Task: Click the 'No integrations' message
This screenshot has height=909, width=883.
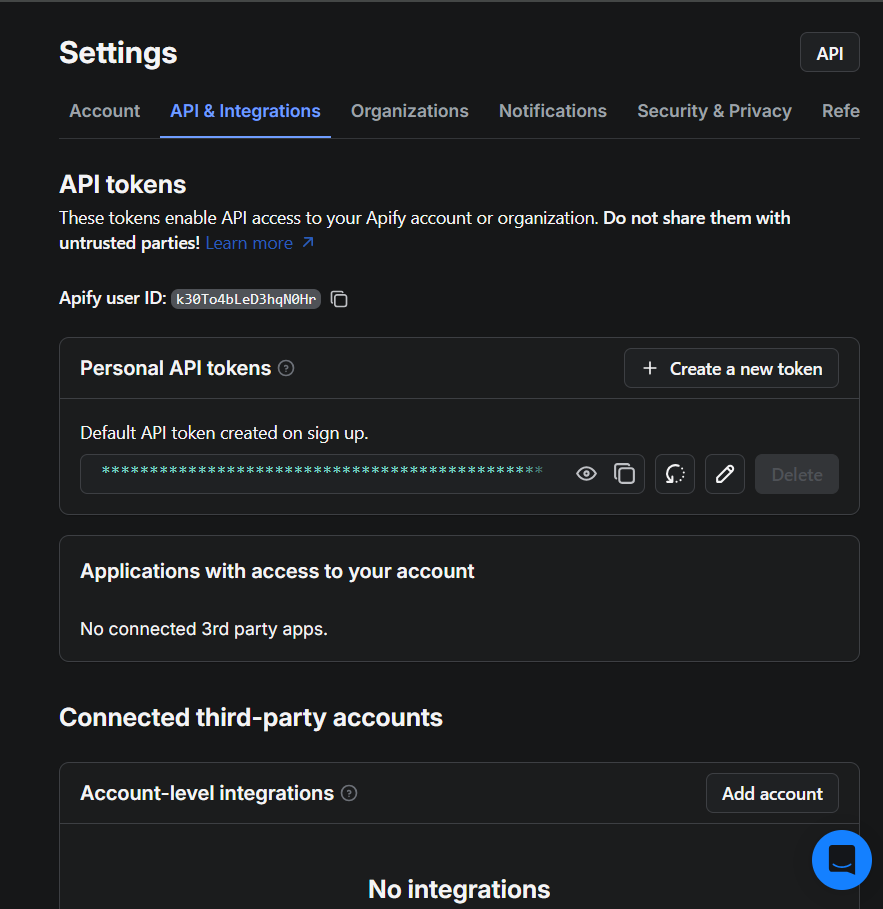Action: 459,889
